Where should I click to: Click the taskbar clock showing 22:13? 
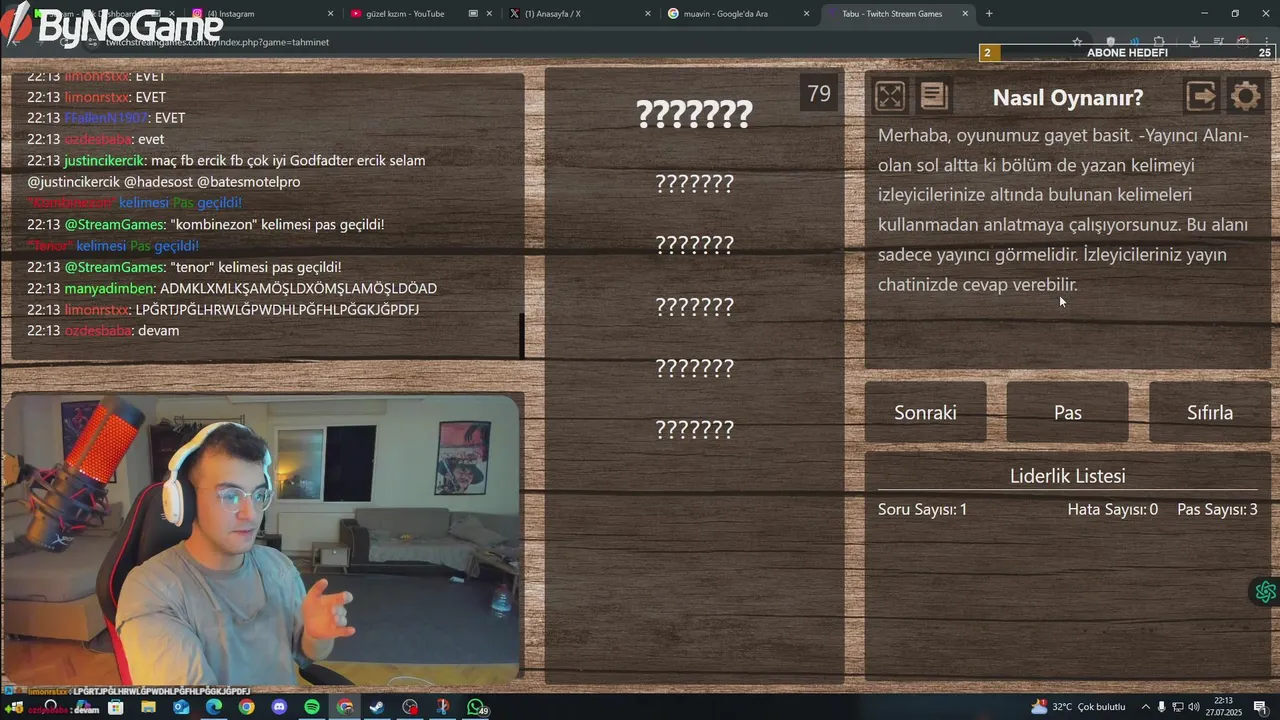pos(1224,707)
